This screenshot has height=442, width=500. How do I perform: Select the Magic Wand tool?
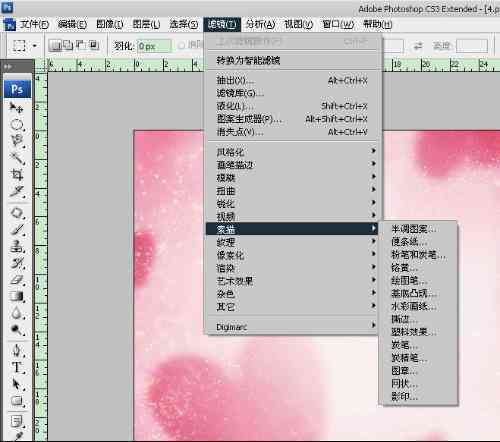[17, 158]
